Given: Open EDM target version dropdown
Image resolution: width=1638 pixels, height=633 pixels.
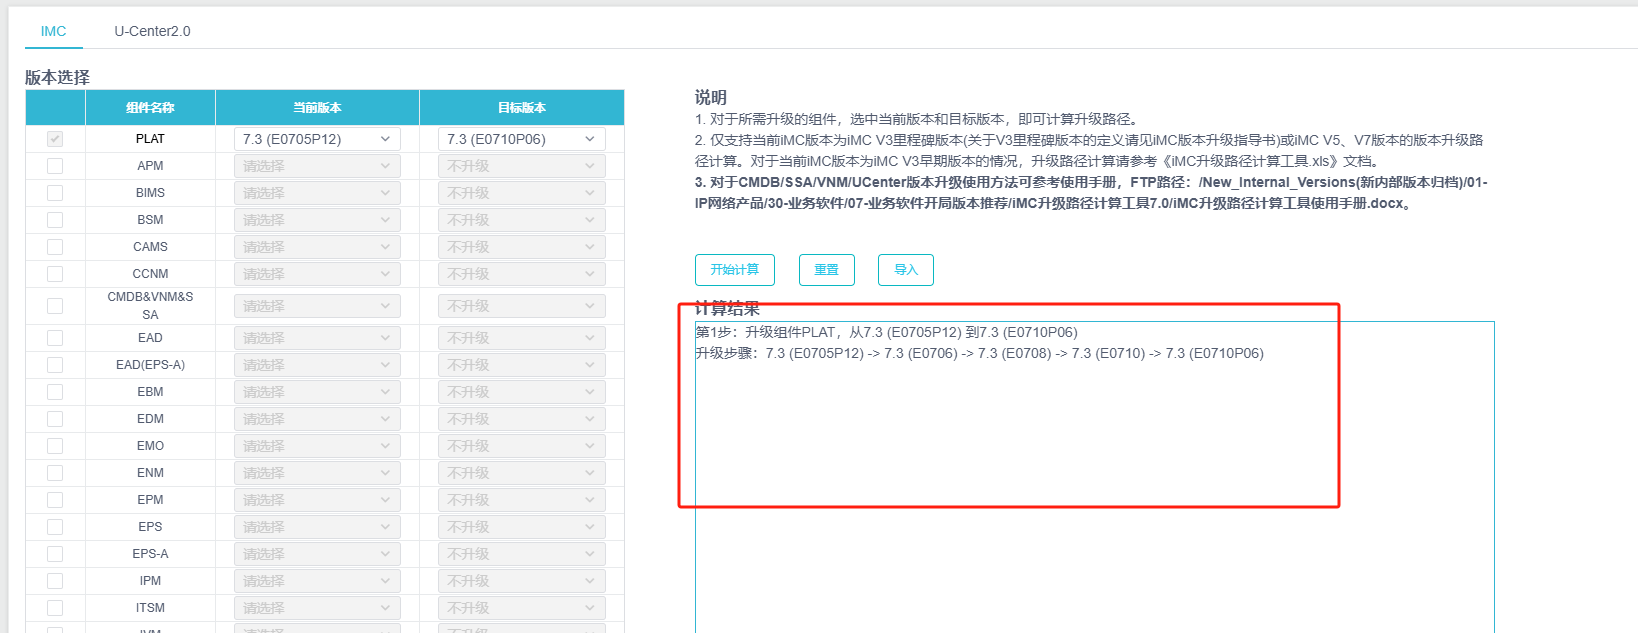Looking at the screenshot, I should coord(521,419).
